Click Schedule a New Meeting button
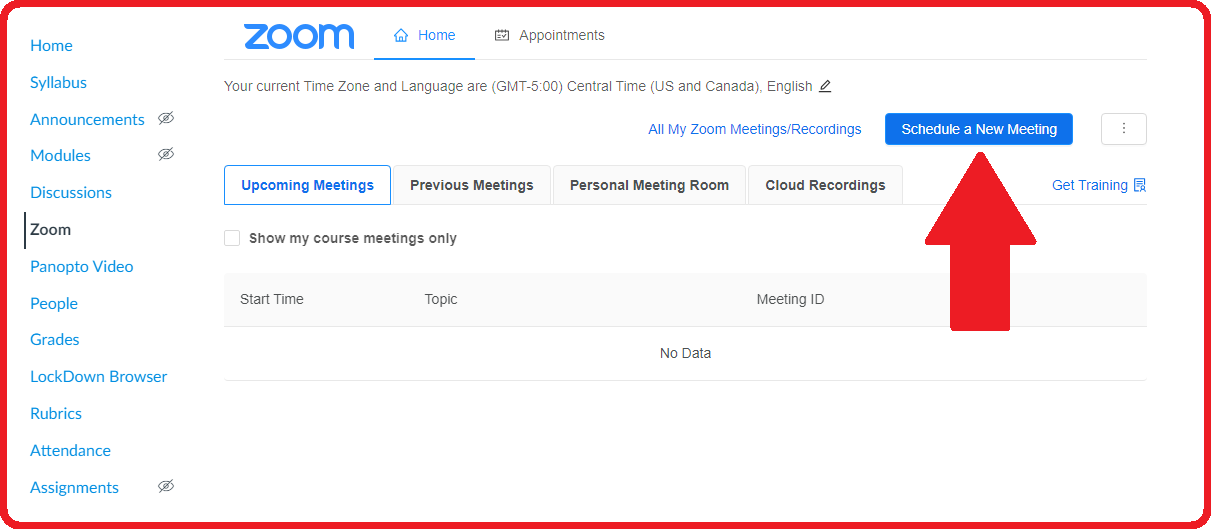 (x=978, y=129)
